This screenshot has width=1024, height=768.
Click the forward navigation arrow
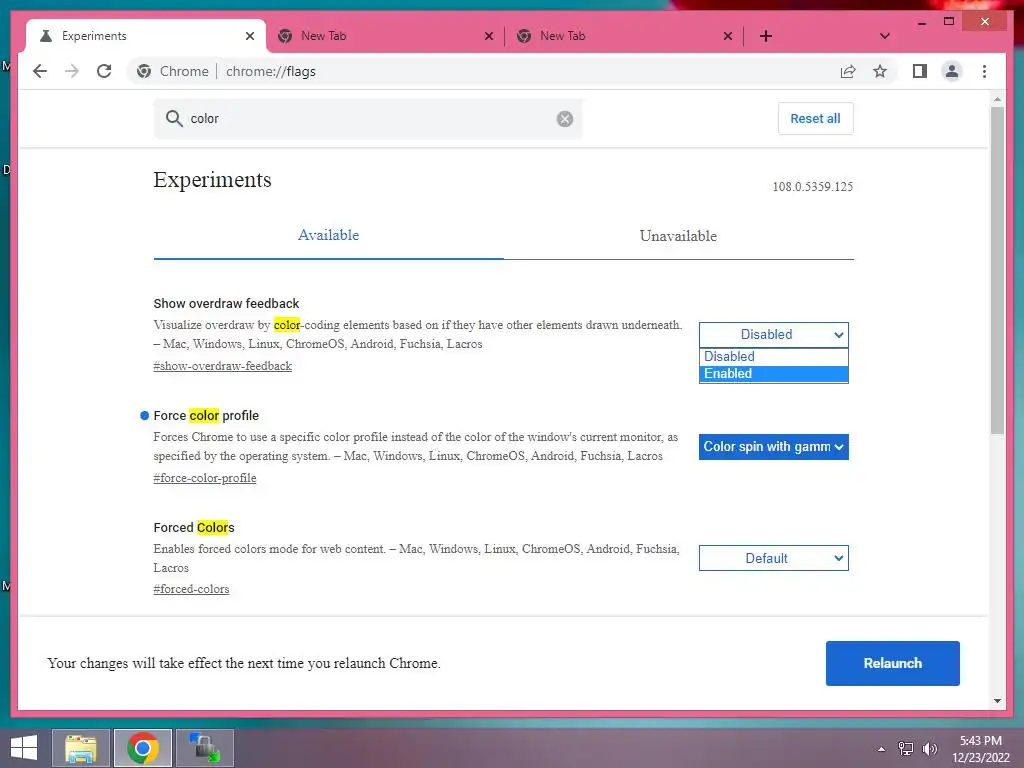click(72, 71)
